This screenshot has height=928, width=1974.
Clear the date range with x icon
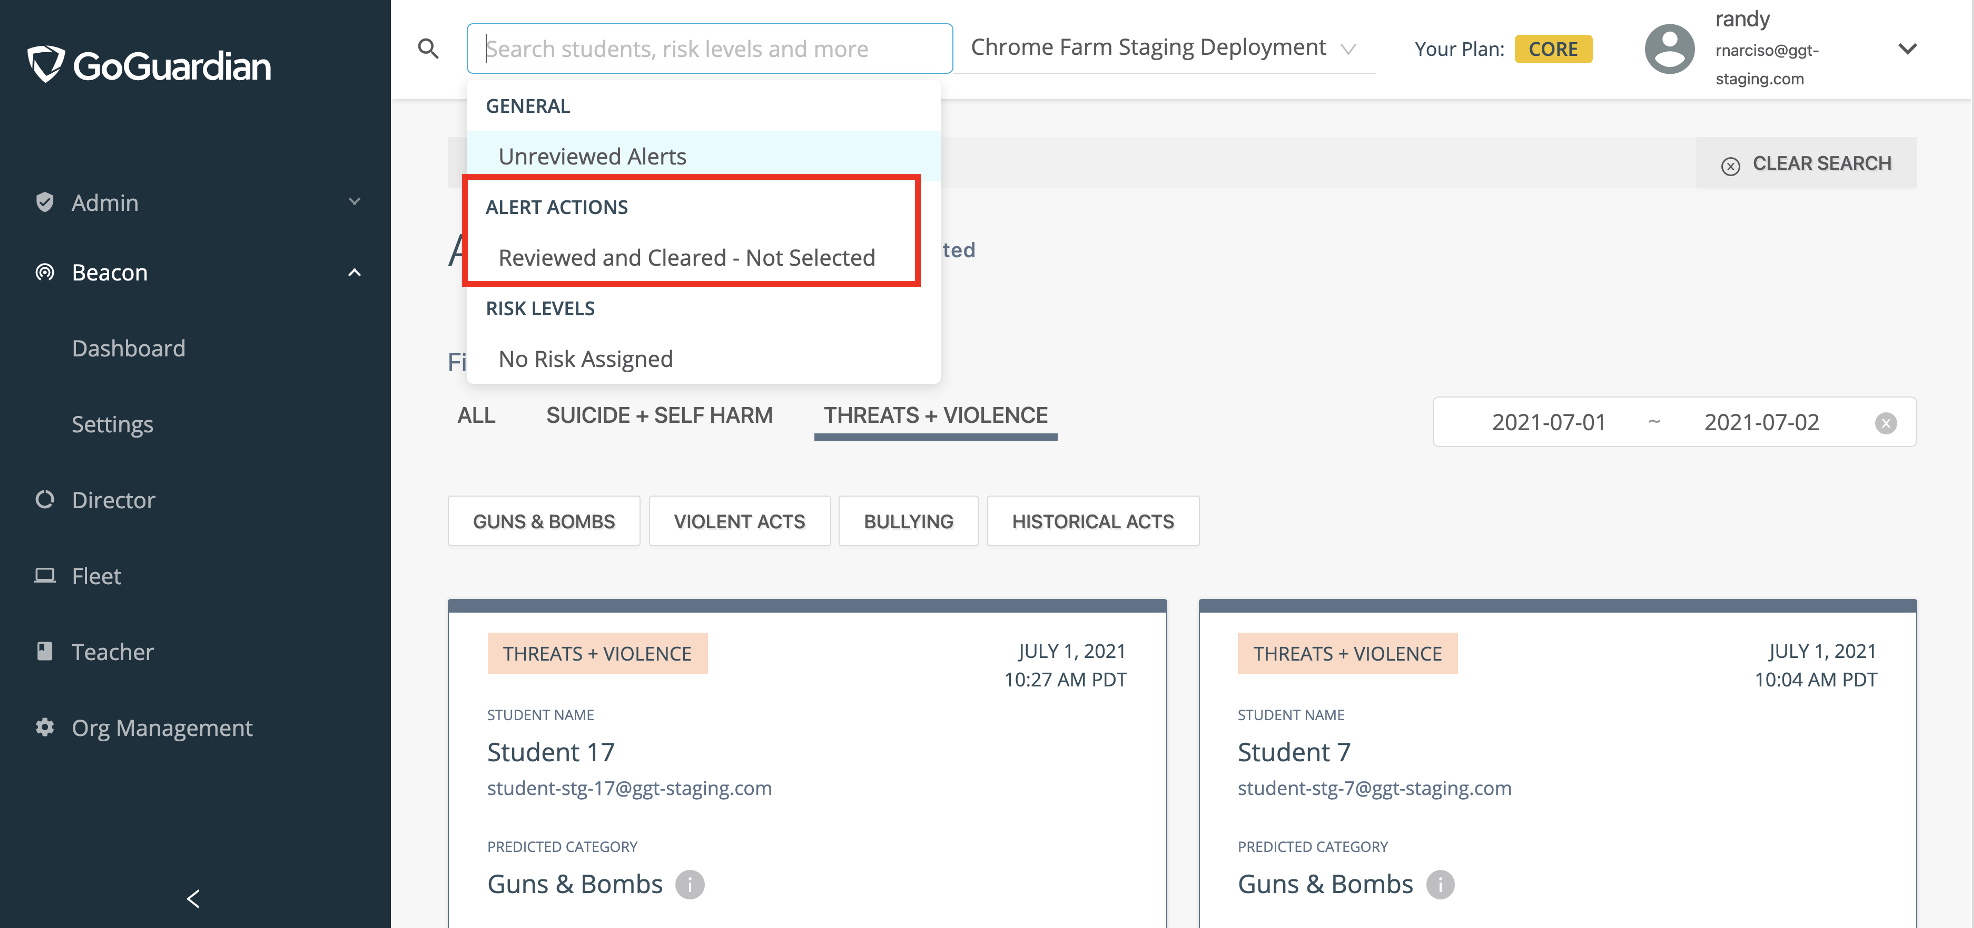click(1886, 423)
